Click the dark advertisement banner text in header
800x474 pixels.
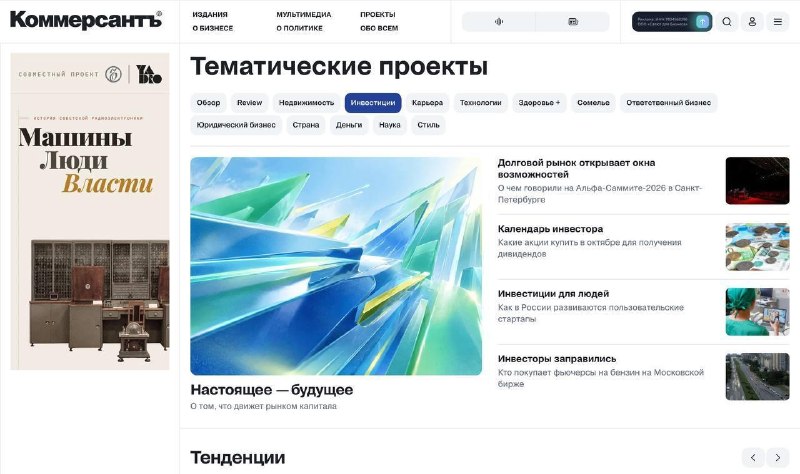click(662, 21)
